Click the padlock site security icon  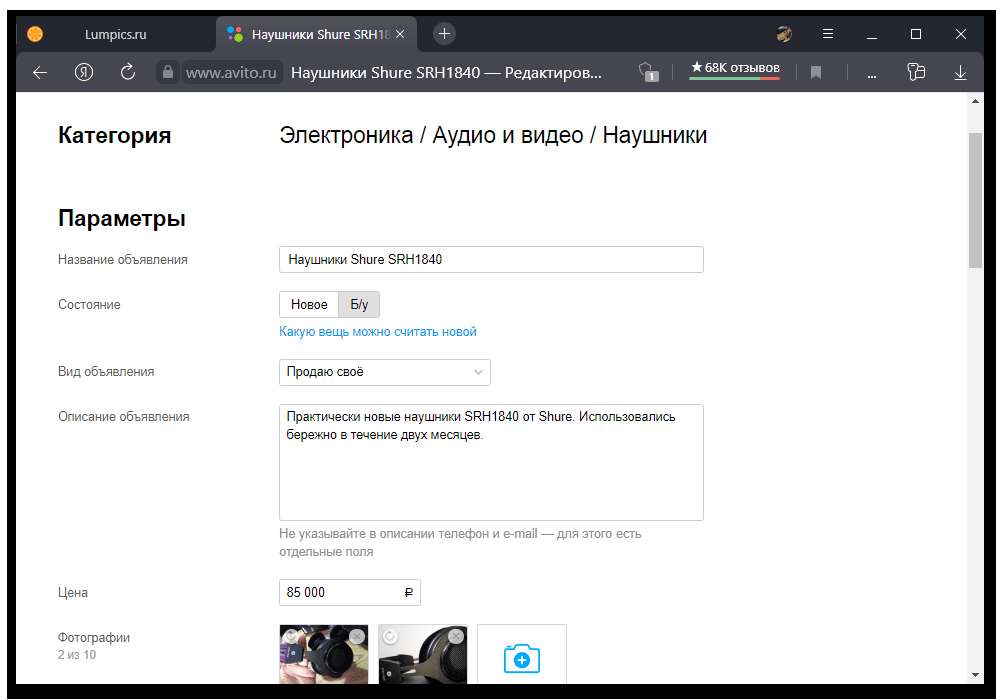pos(167,72)
